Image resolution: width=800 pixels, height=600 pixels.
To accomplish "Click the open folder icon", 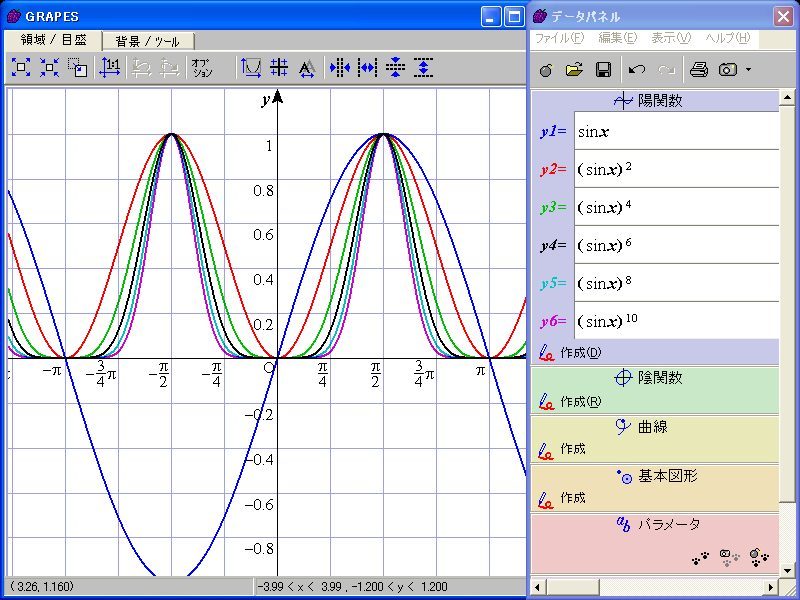I will pyautogui.click(x=574, y=70).
